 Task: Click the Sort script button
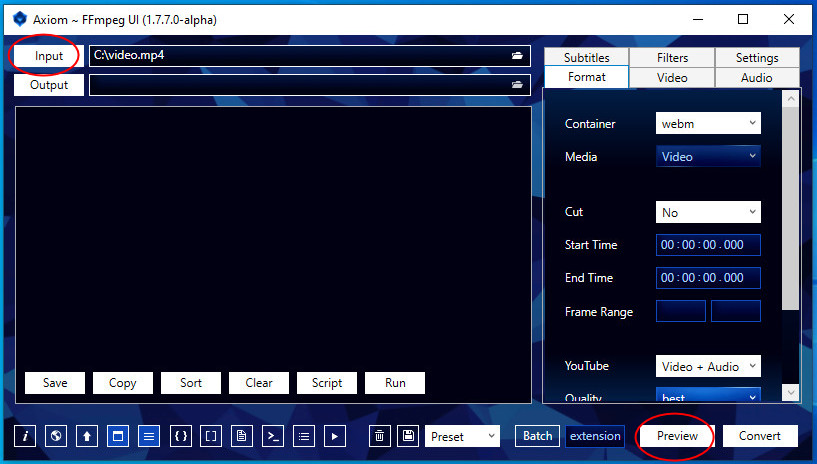pyautogui.click(x=191, y=383)
